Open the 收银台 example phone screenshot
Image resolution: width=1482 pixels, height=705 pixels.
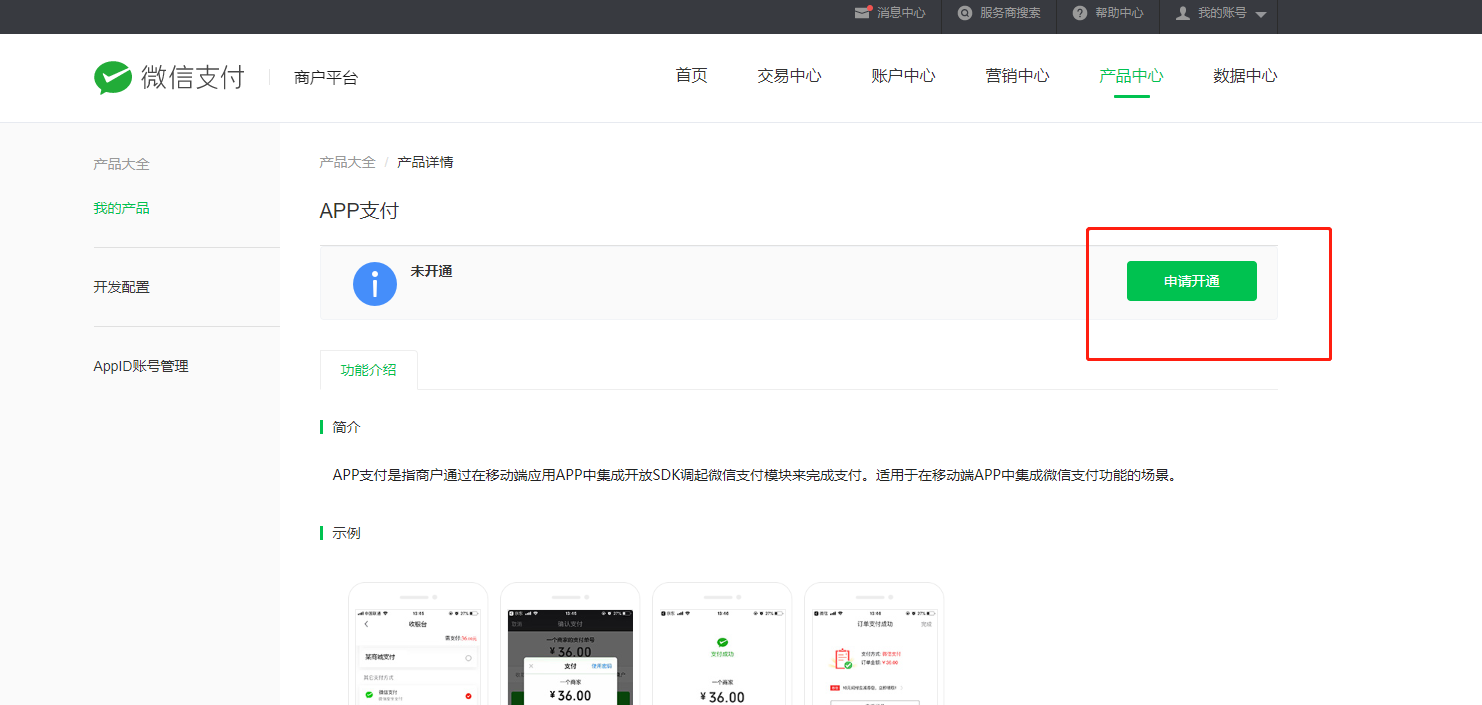point(418,644)
